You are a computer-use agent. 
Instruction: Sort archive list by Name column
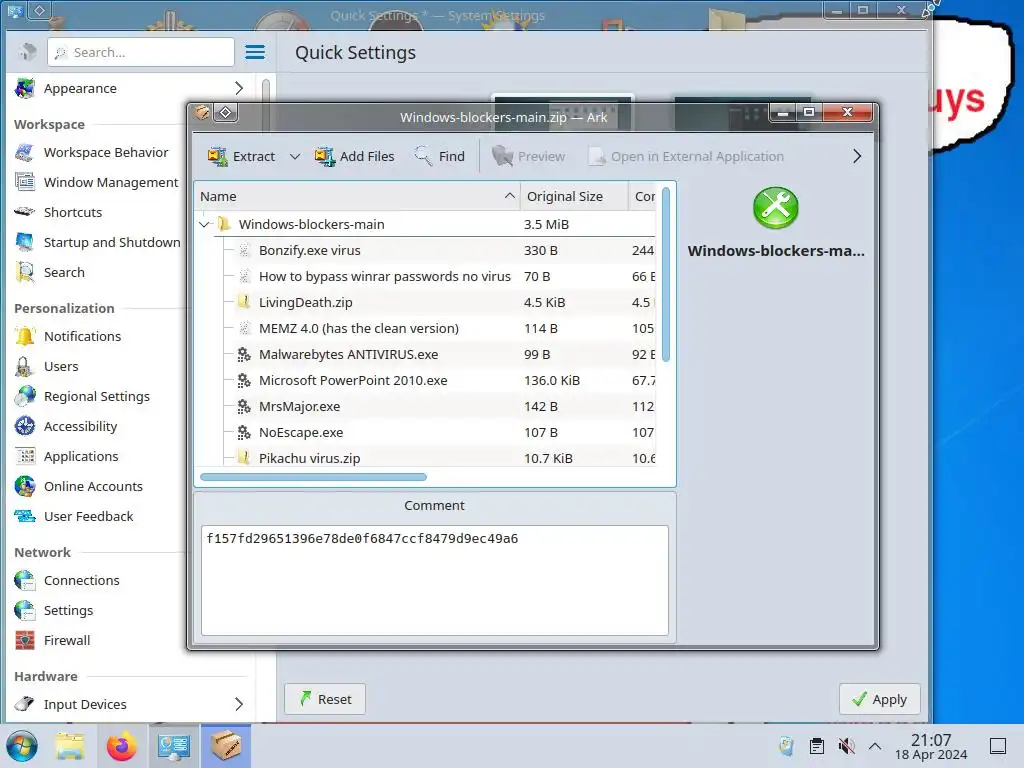(357, 197)
